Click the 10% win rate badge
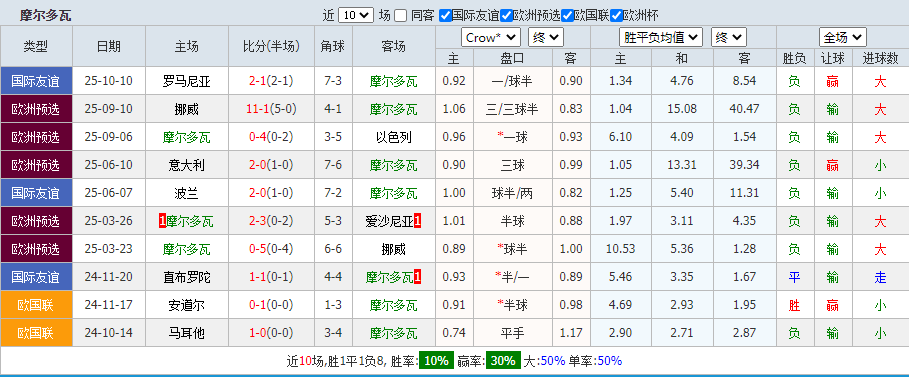909x377 pixels. (x=437, y=361)
